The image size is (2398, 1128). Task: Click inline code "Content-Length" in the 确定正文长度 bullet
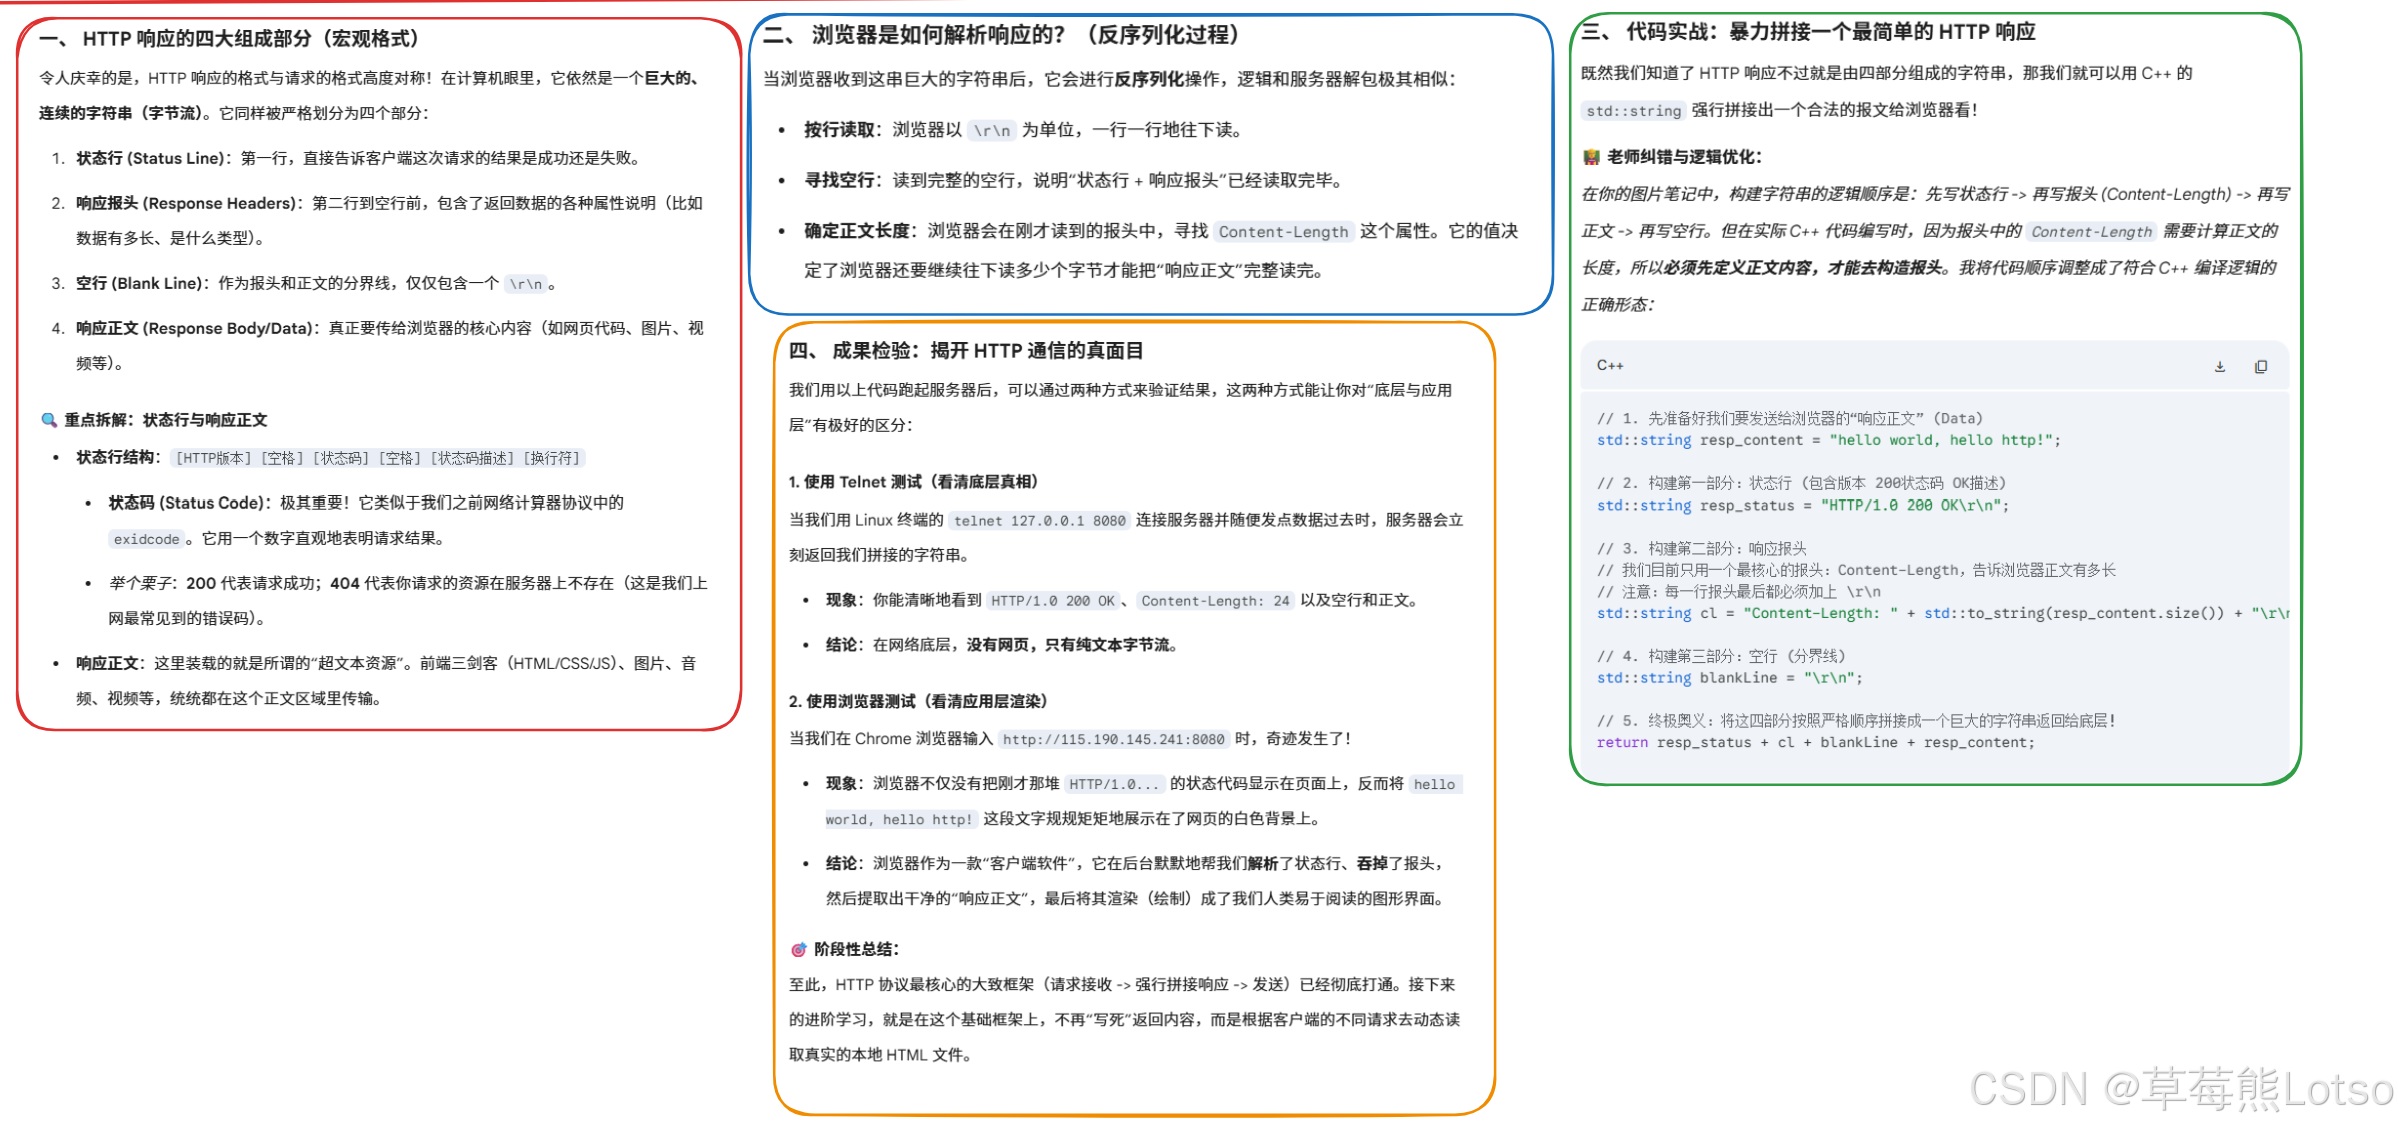[x=1283, y=232]
